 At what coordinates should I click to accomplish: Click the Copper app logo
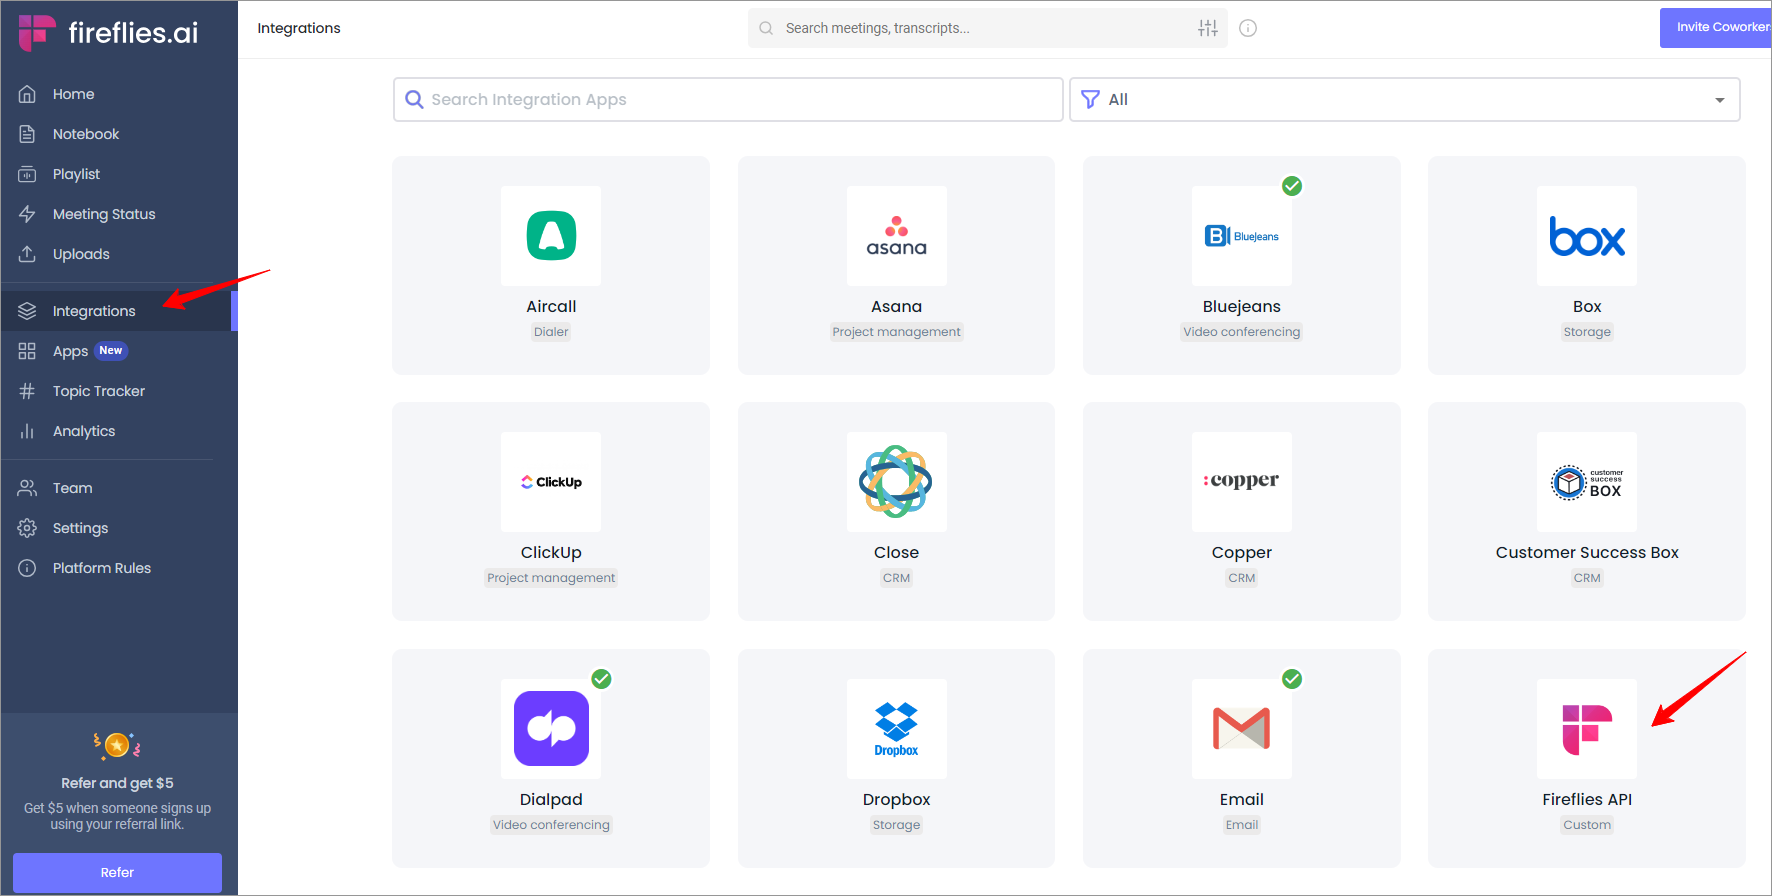[x=1242, y=482]
